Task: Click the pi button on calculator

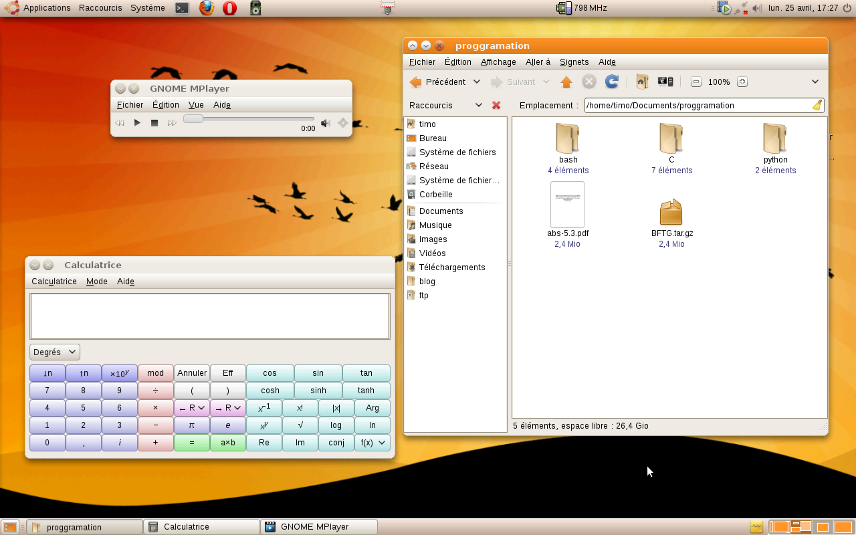Action: (x=192, y=425)
